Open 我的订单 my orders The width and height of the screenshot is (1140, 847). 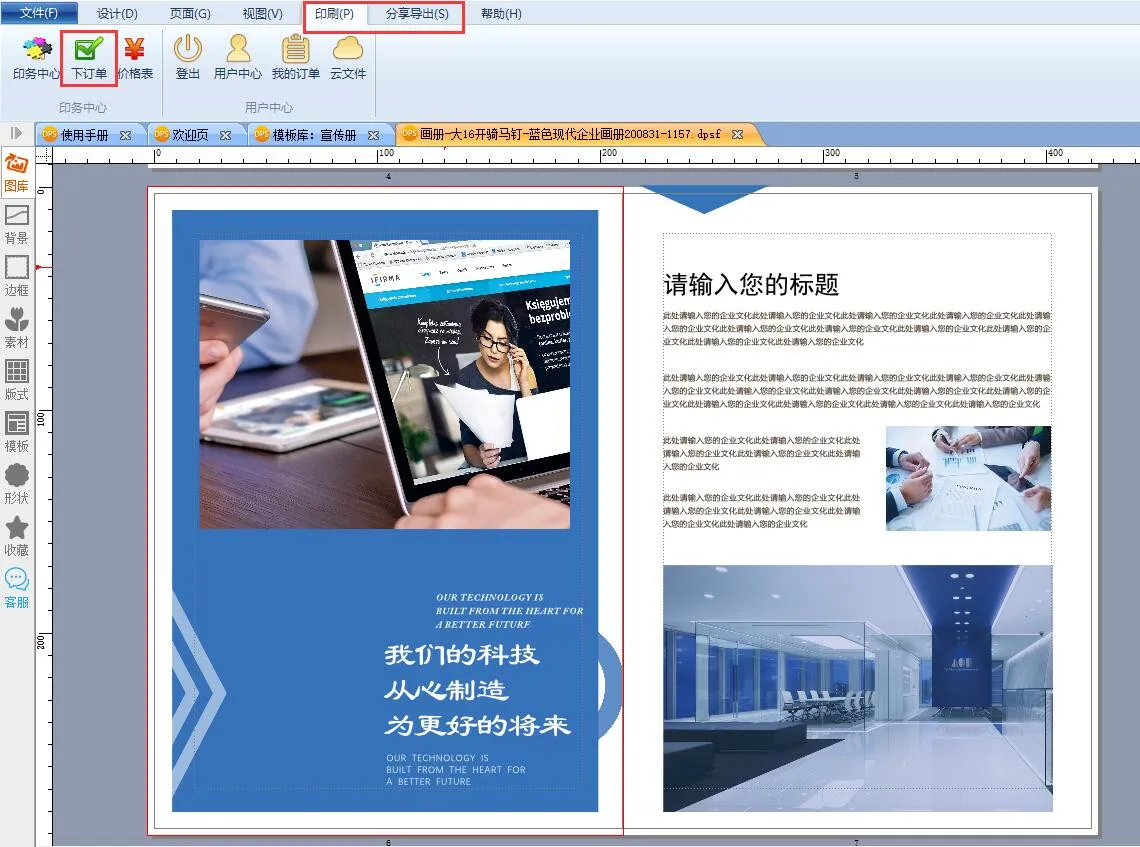(295, 58)
